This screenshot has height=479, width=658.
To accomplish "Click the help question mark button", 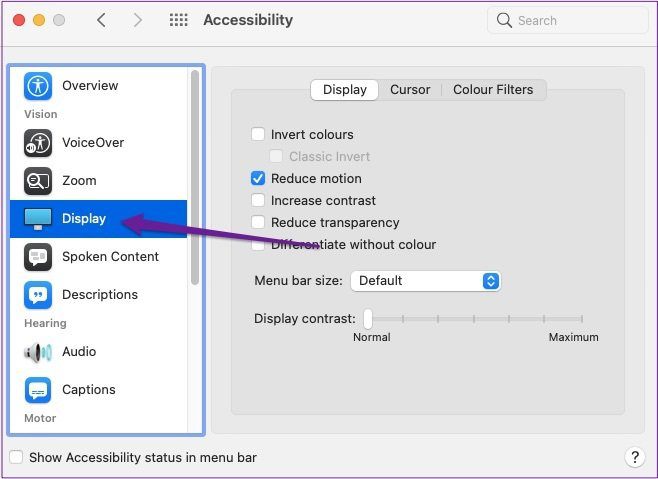I will [x=634, y=457].
